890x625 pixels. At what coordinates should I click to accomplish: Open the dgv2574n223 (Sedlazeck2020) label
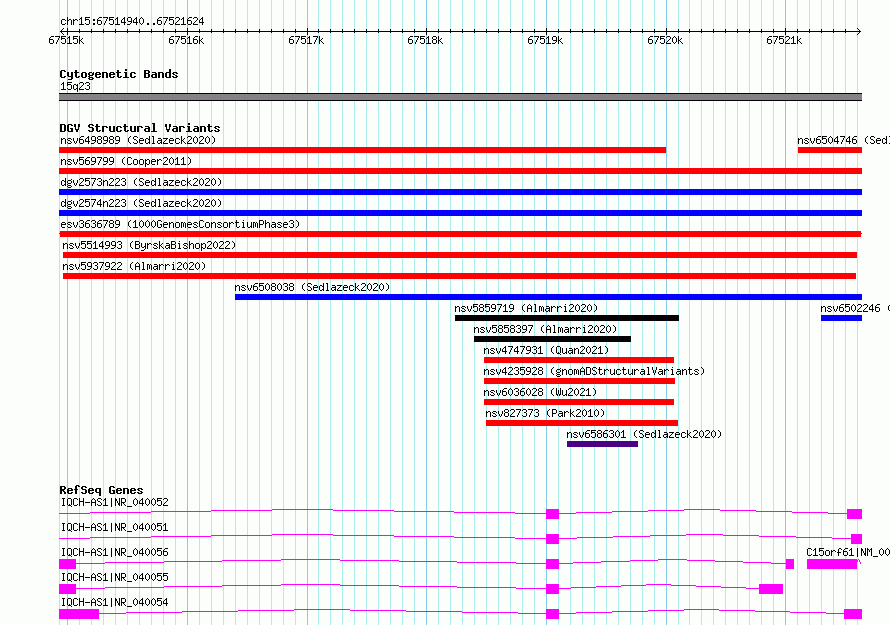140,203
